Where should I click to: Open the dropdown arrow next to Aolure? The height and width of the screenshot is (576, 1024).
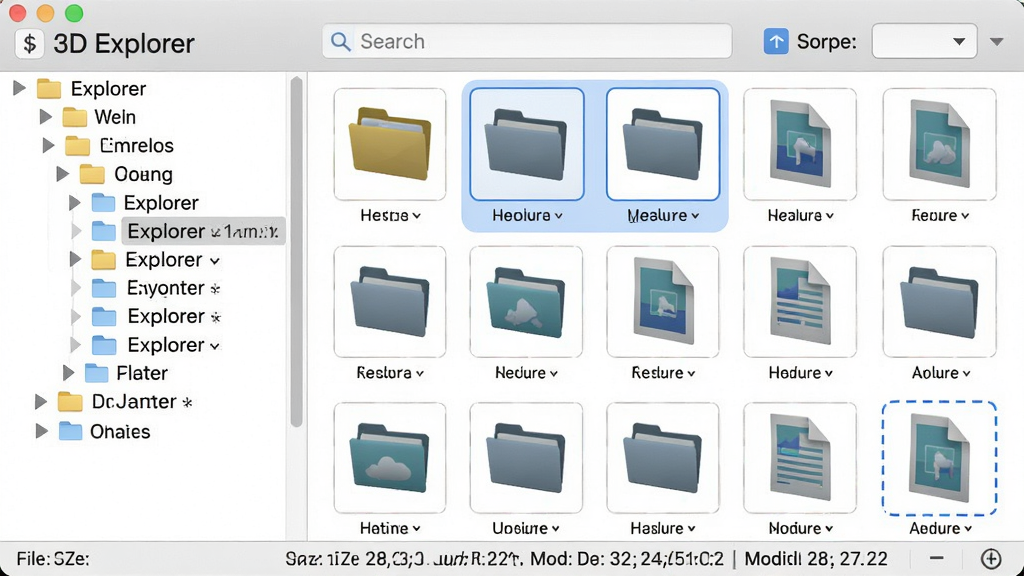tap(967, 374)
